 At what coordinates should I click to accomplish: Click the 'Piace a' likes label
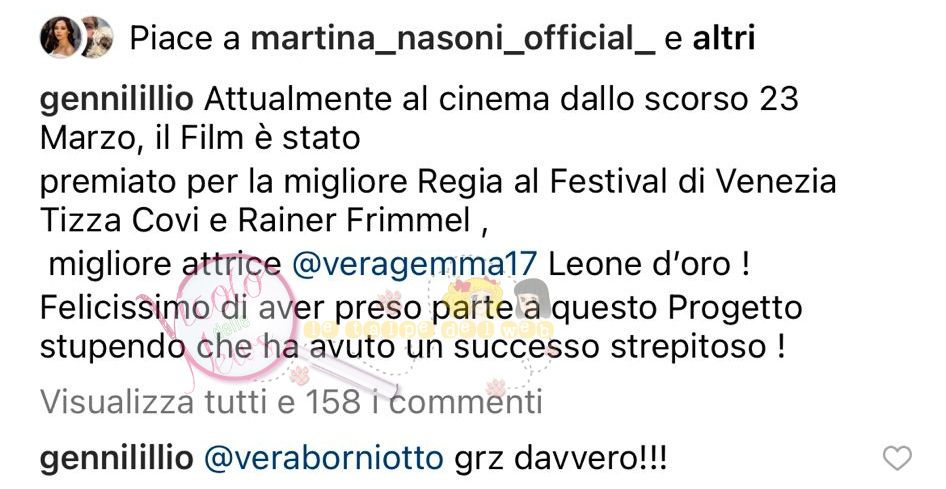point(185,39)
